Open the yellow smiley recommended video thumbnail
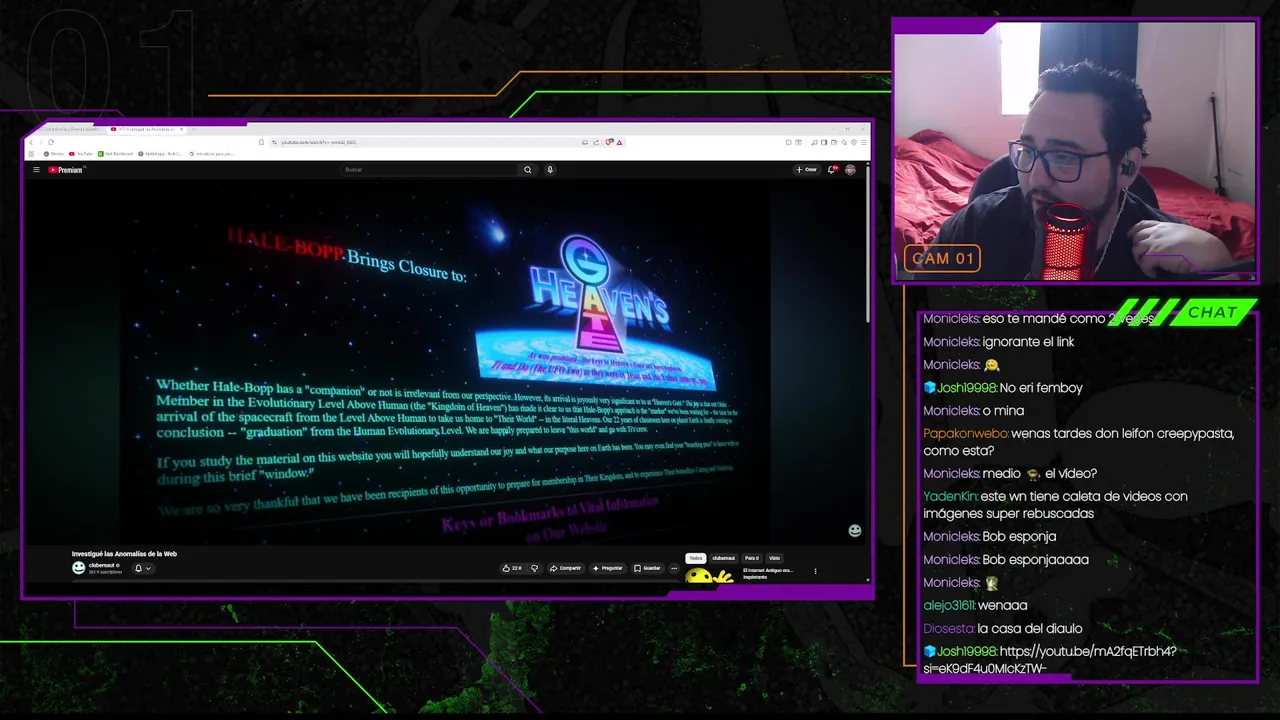Viewport: 1280px width, 720px height. click(x=710, y=575)
